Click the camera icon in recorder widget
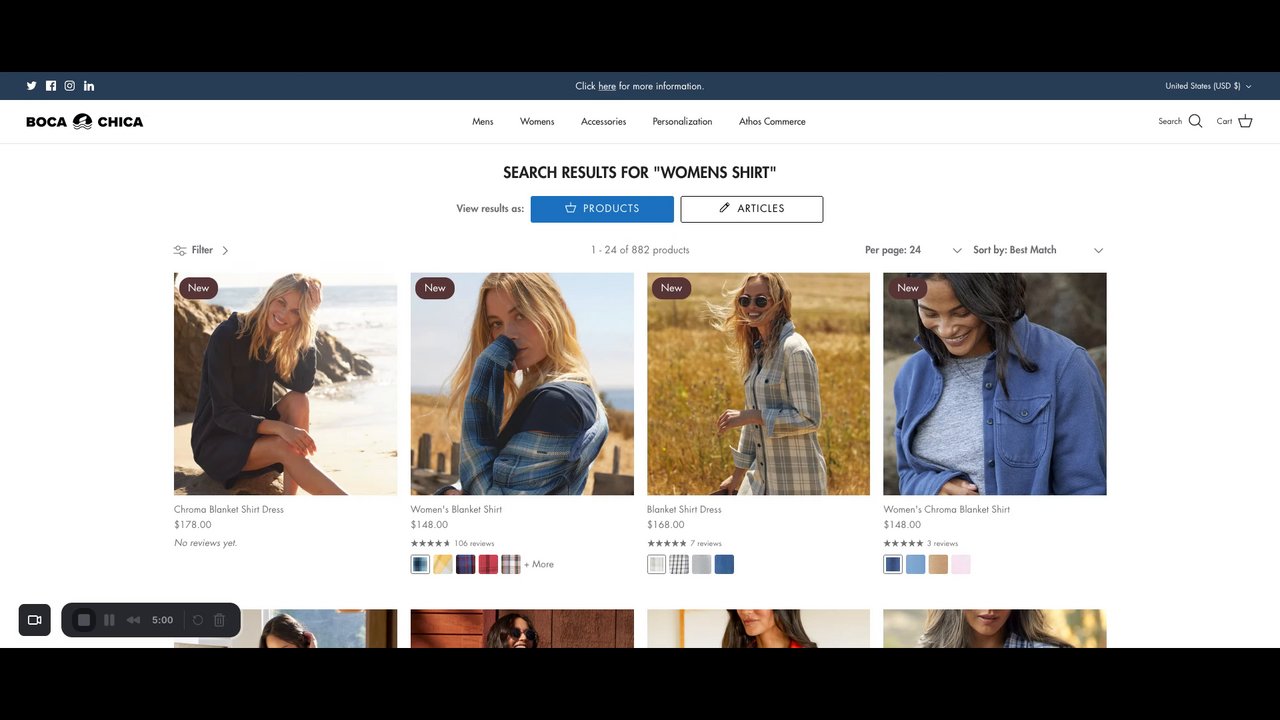This screenshot has height=720, width=1280. pos(34,620)
